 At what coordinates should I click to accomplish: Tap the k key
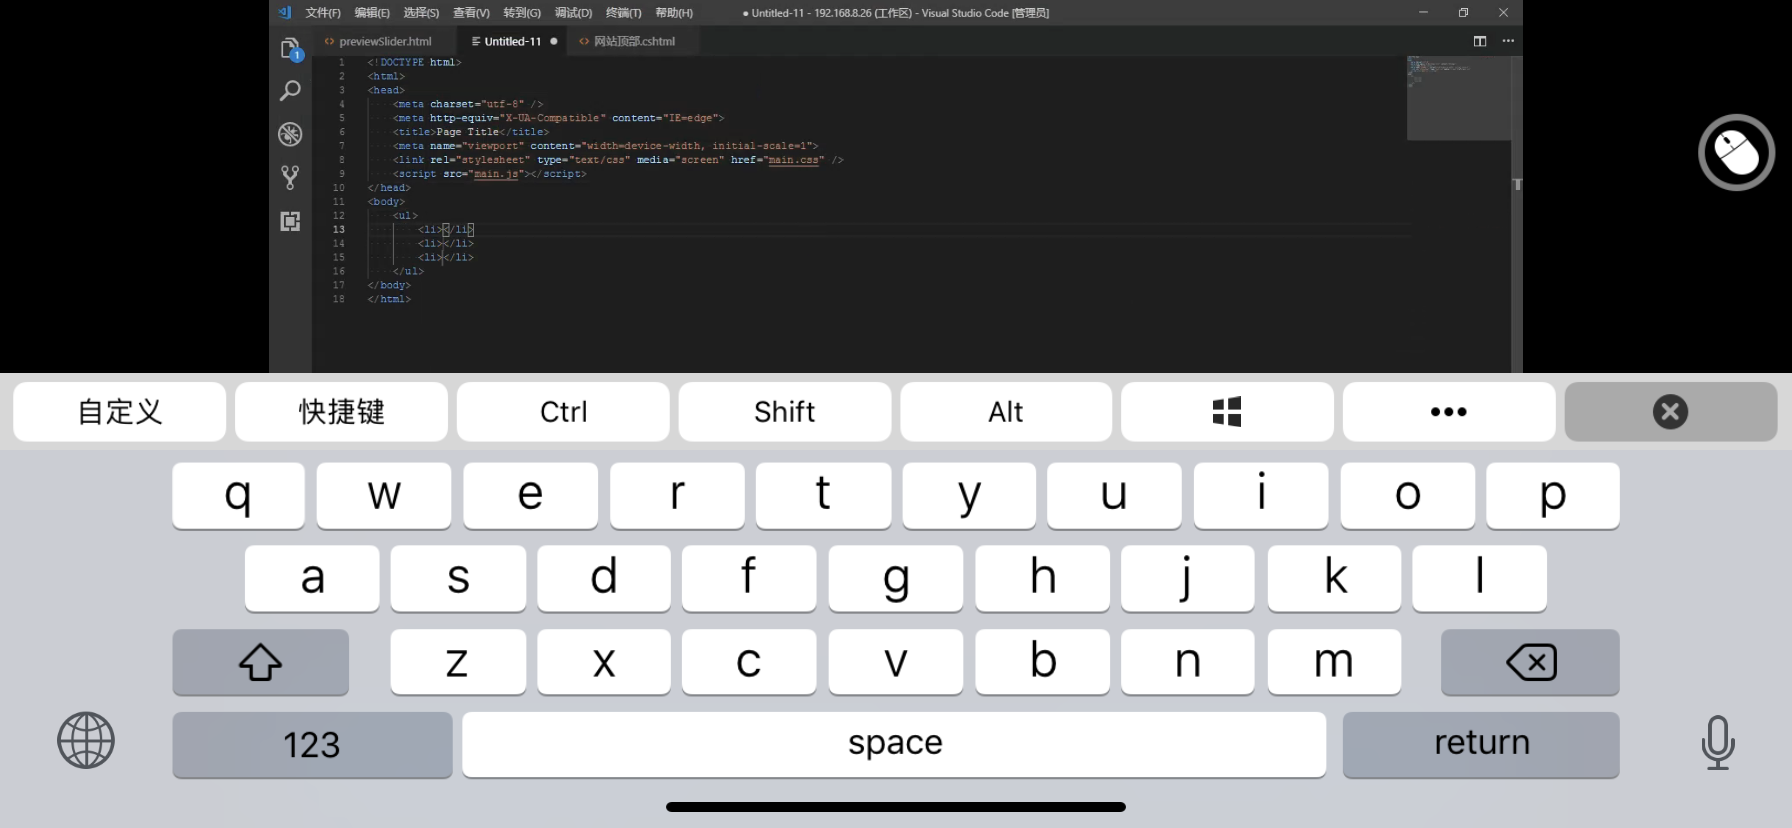click(x=1334, y=578)
